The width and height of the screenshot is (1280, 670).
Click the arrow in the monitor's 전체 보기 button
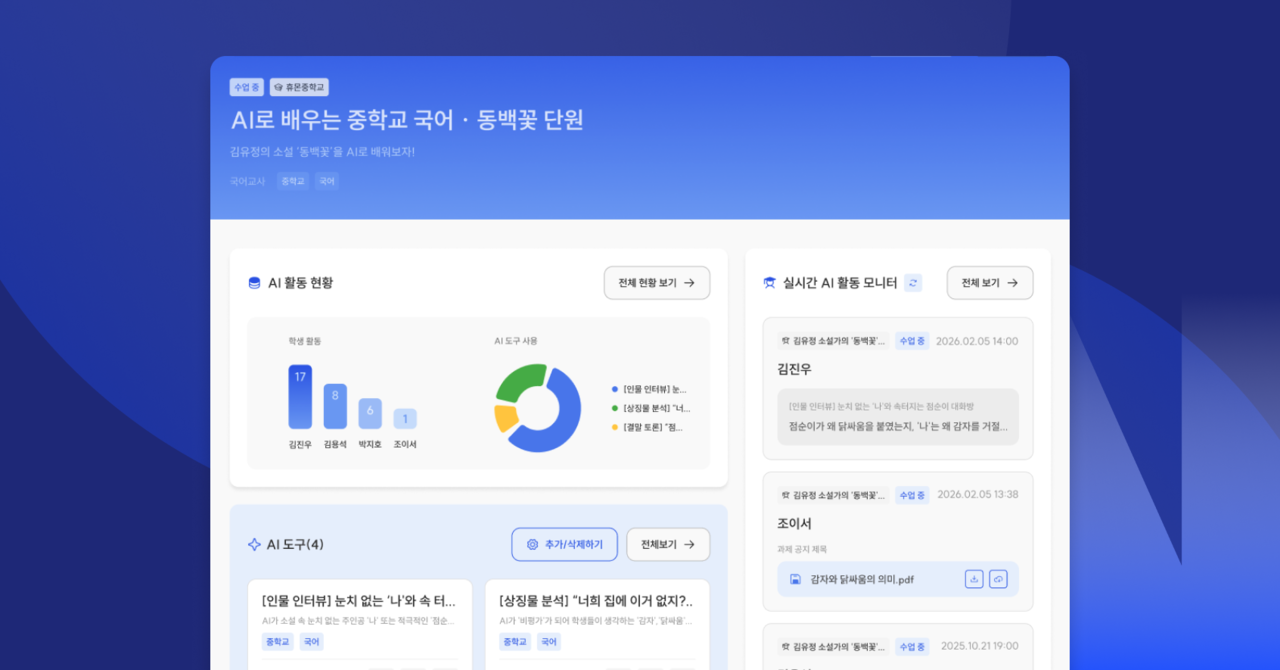1012,283
